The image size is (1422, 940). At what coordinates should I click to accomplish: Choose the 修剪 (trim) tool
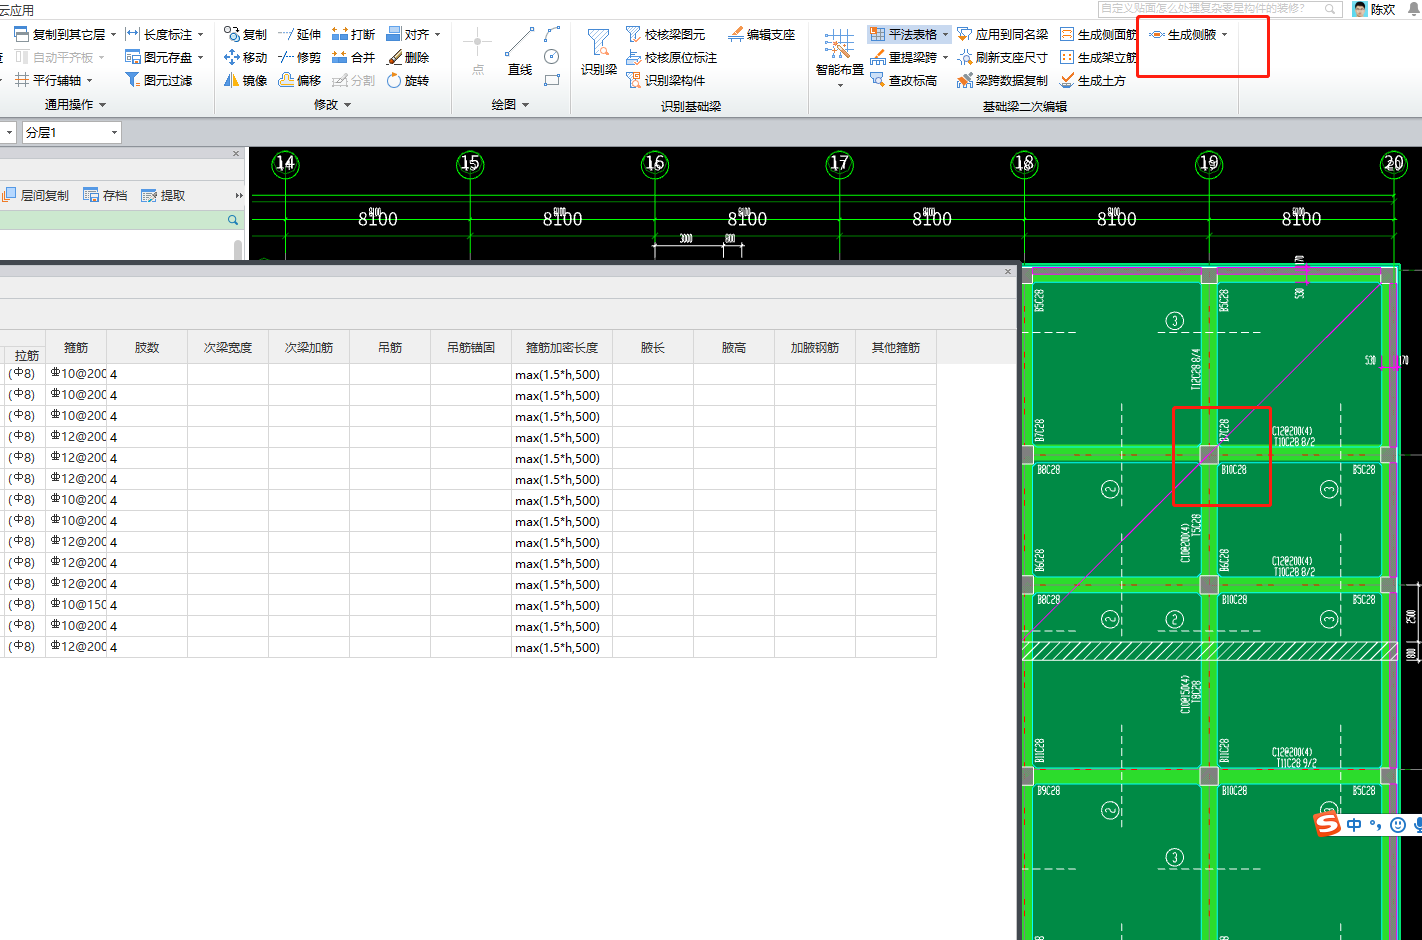[x=300, y=57]
